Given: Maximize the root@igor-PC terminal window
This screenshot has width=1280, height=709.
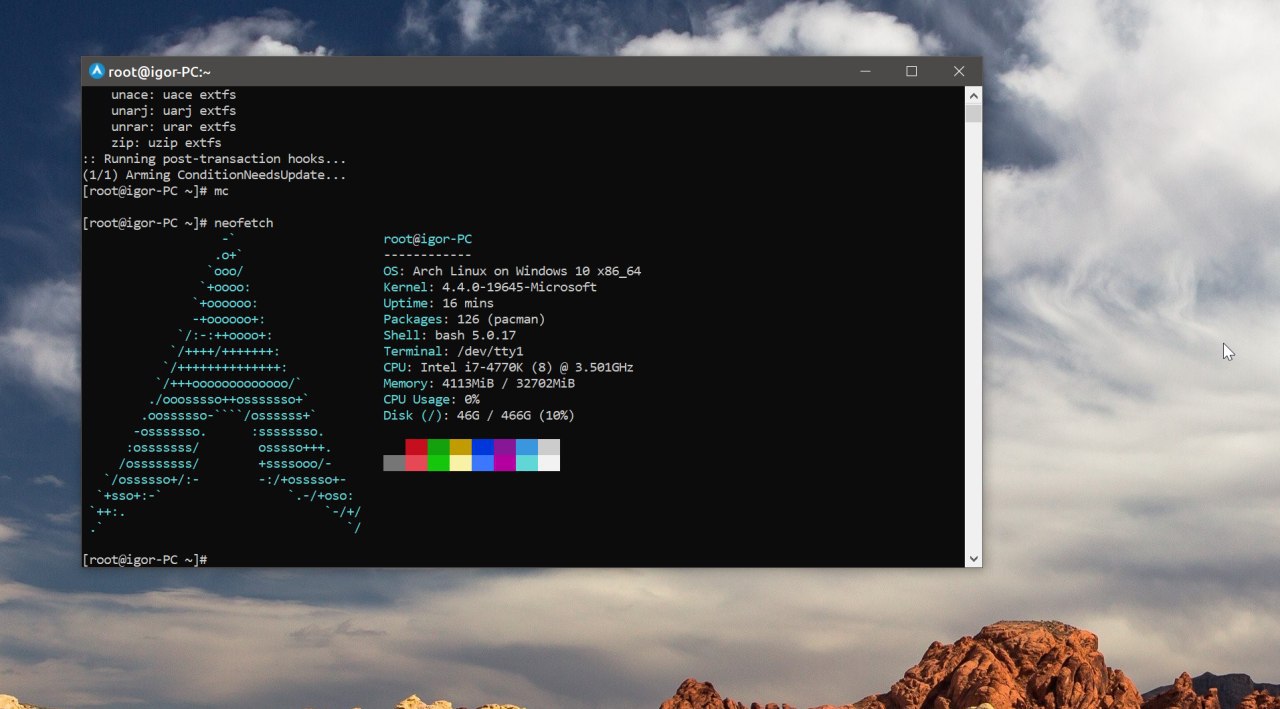Looking at the screenshot, I should pos(912,71).
